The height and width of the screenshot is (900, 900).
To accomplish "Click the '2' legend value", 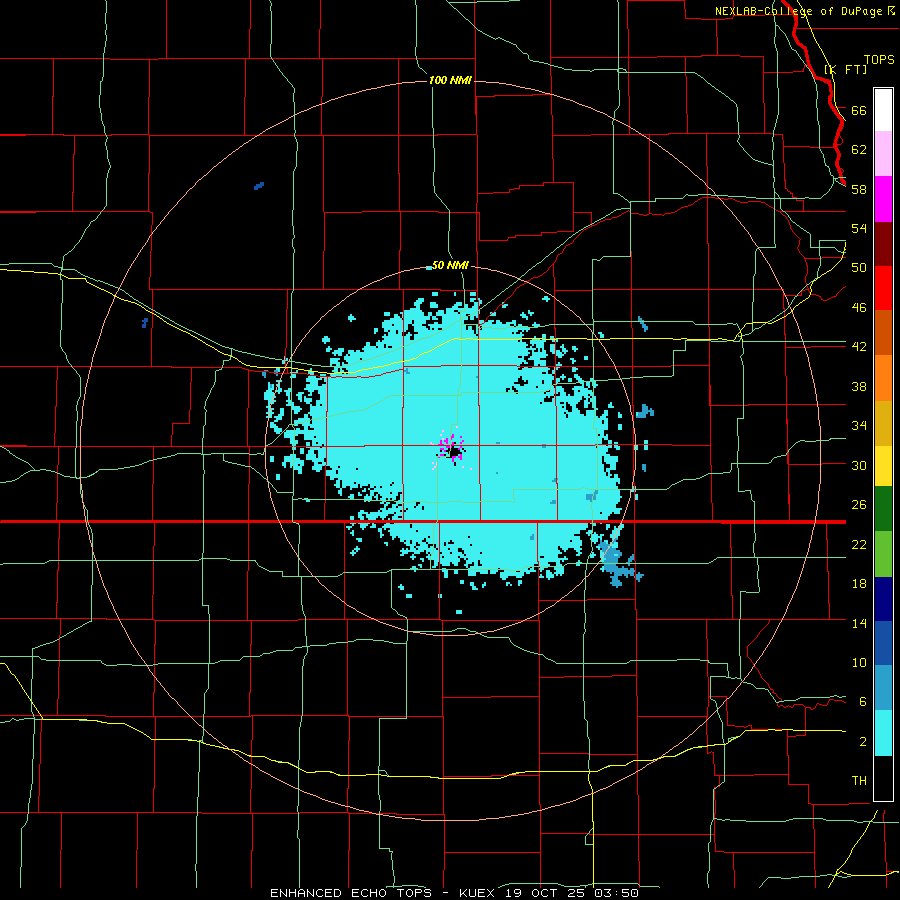I will (x=862, y=742).
